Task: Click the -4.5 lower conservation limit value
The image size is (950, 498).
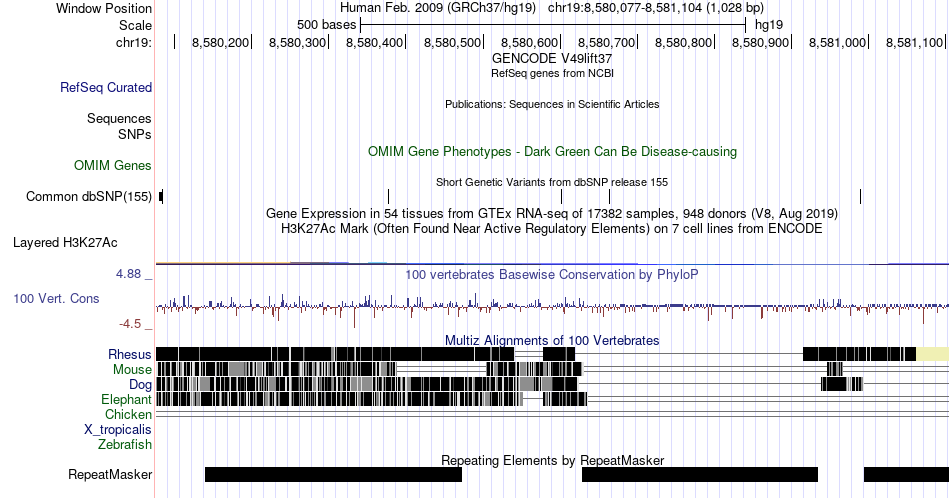Action: [130, 324]
